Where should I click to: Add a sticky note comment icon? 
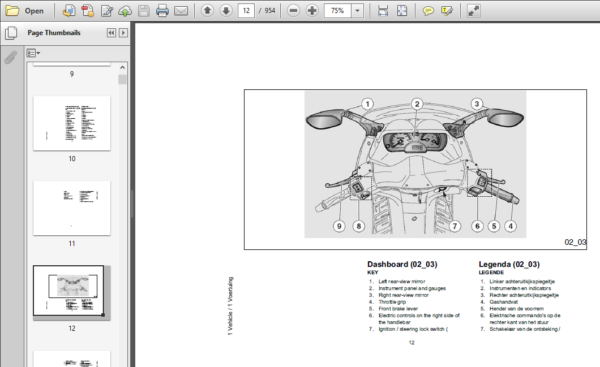click(428, 11)
